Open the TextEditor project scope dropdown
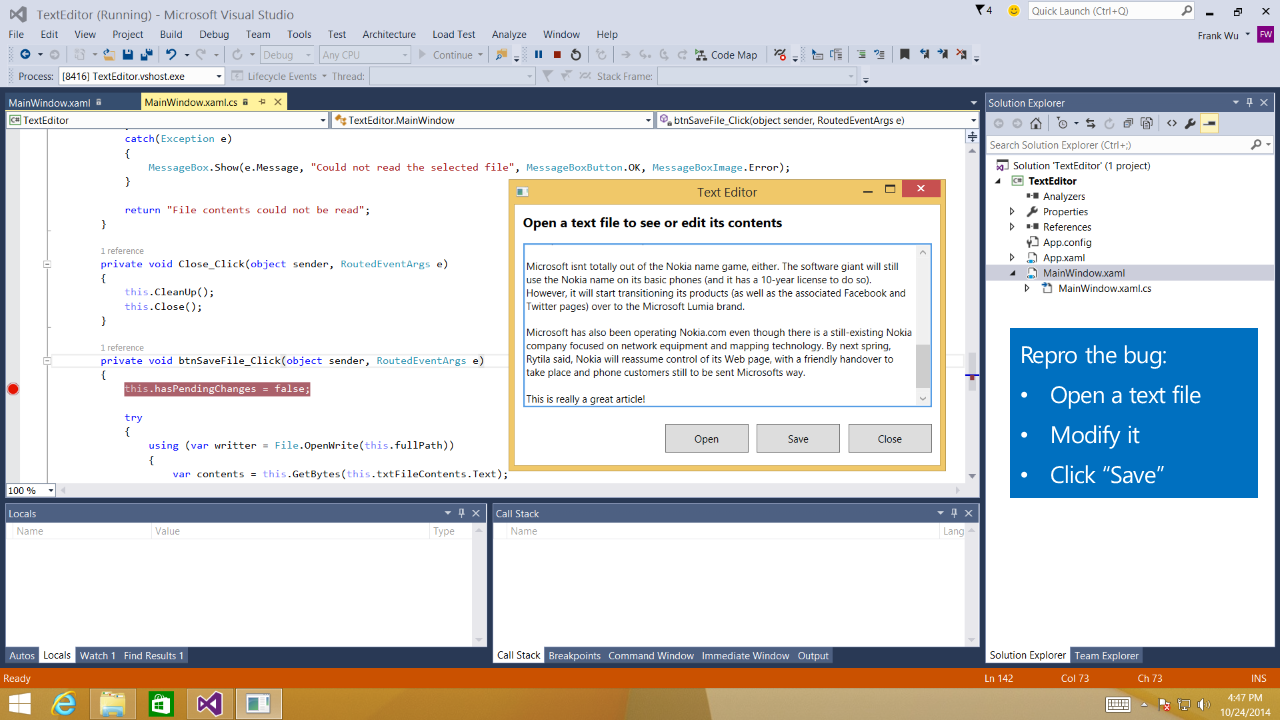The width and height of the screenshot is (1280, 720). coord(322,120)
